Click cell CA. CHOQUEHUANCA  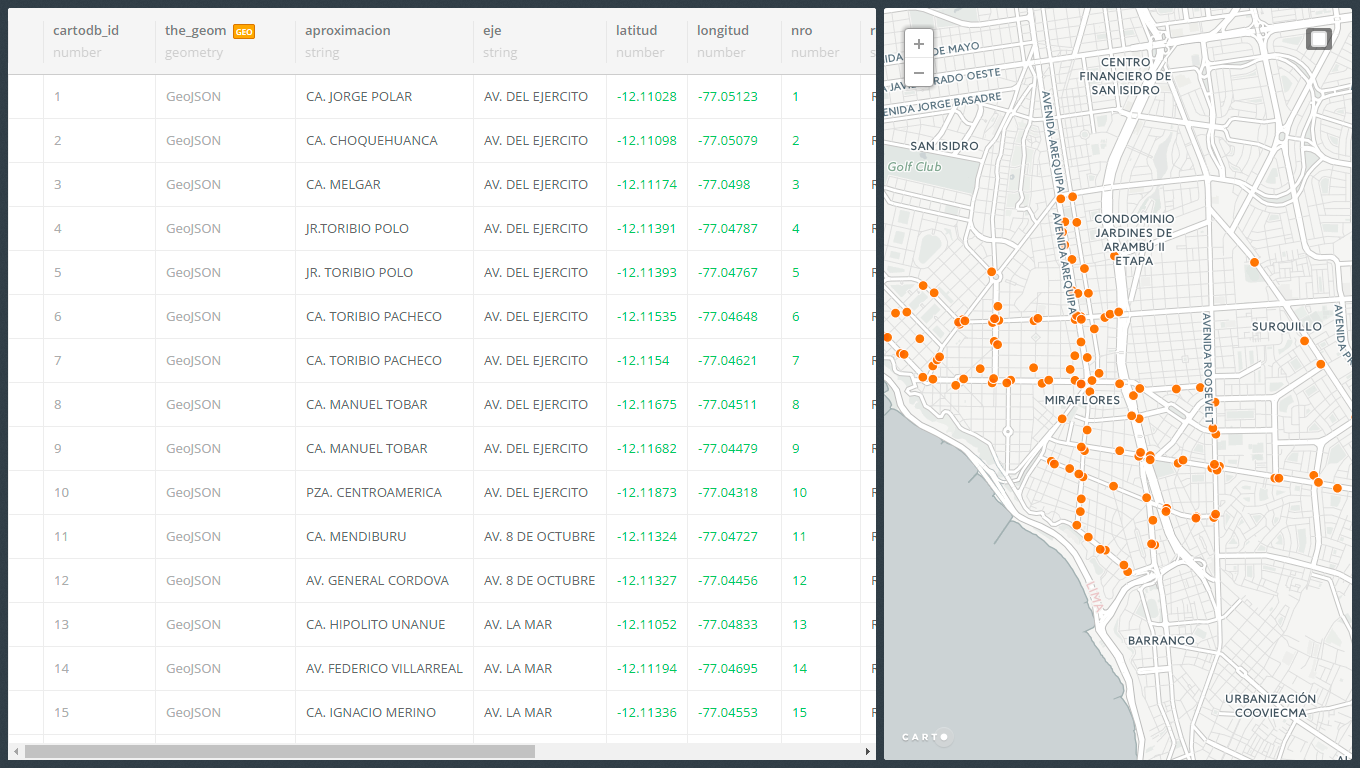point(372,141)
